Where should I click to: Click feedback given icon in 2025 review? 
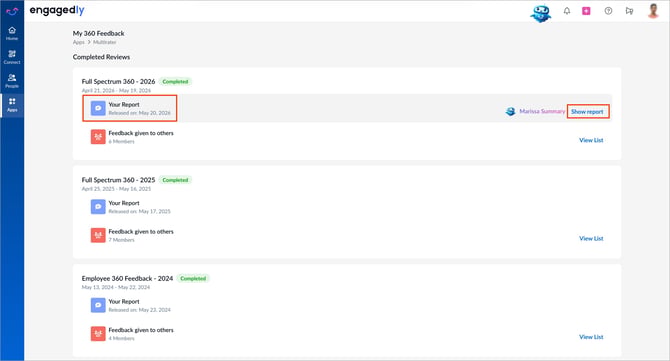coord(98,235)
